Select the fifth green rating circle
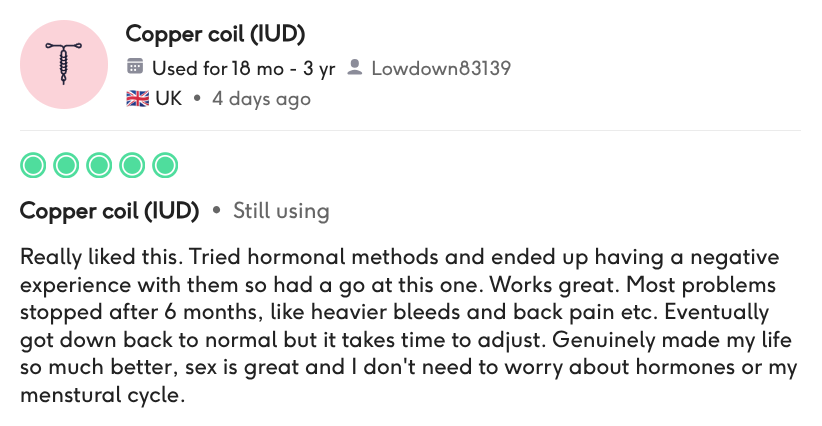This screenshot has height=426, width=822. click(x=165, y=166)
